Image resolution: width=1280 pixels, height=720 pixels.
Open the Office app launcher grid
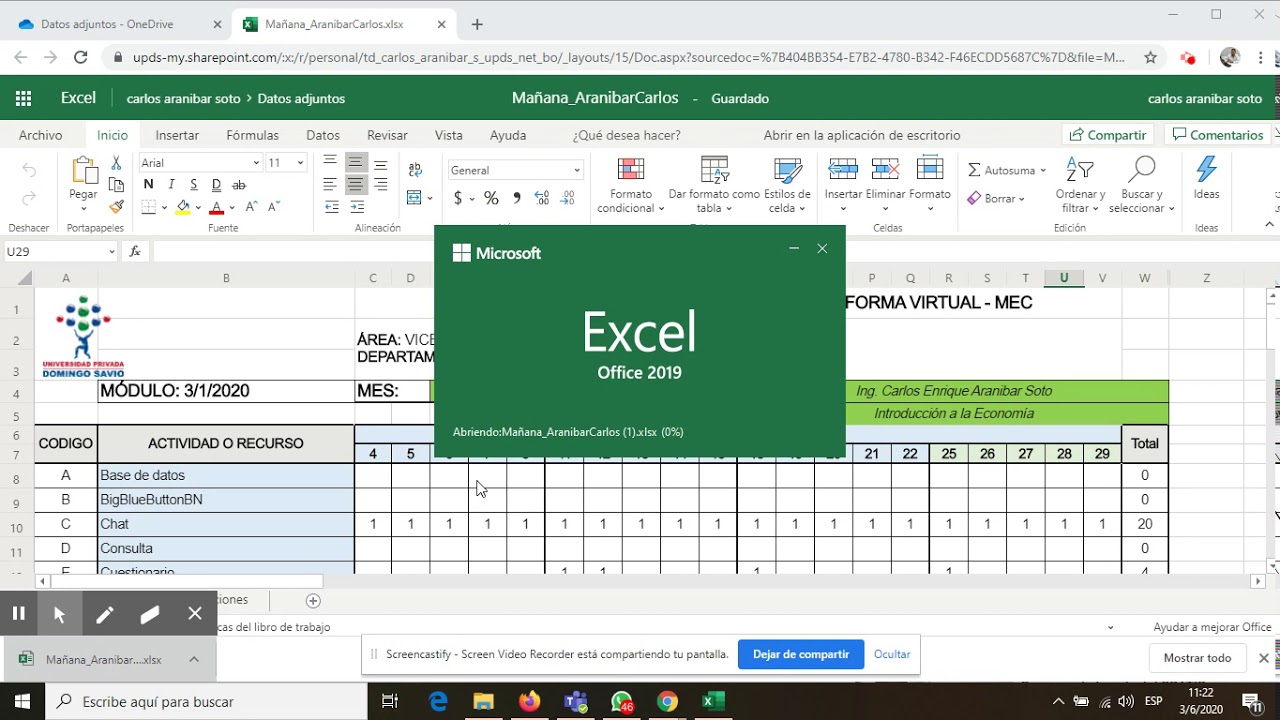pyautogui.click(x=23, y=98)
